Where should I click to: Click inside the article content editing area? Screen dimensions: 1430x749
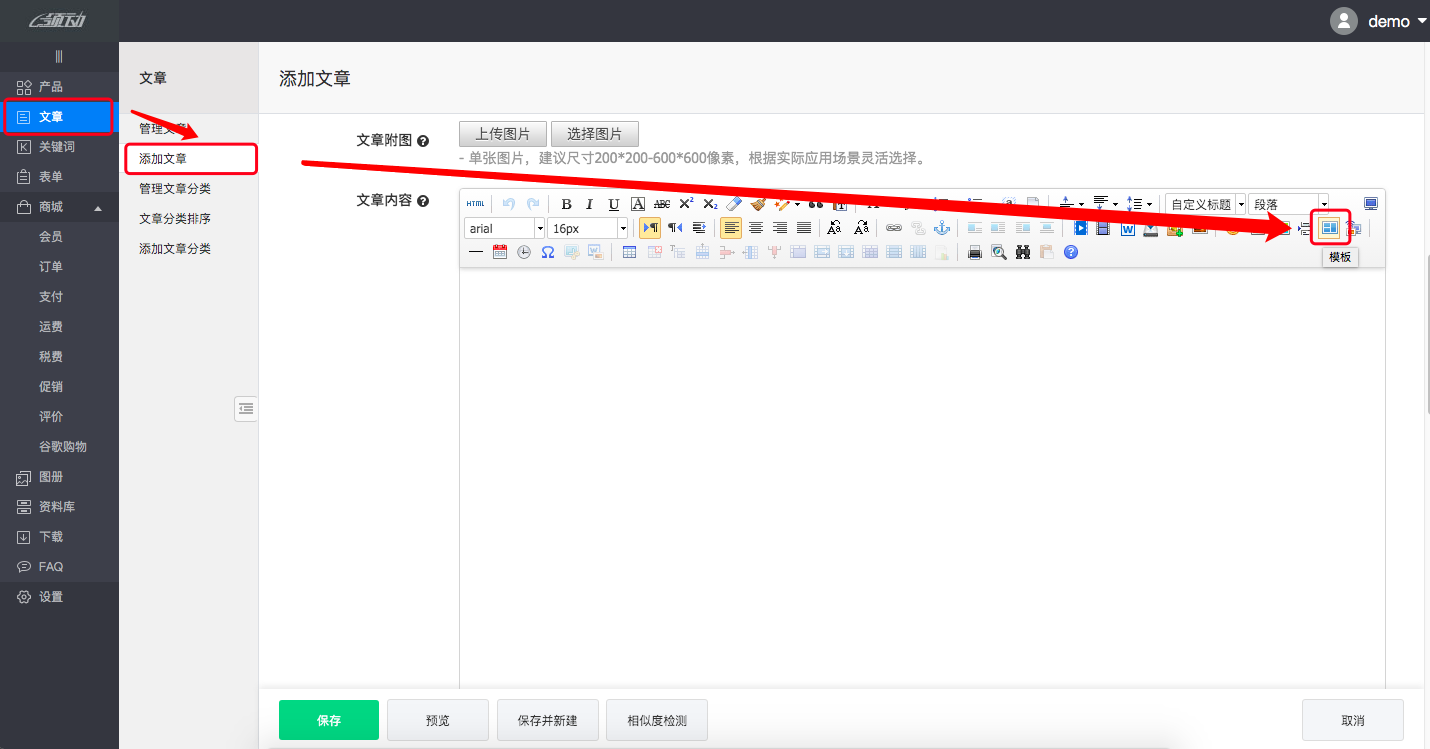click(x=920, y=470)
